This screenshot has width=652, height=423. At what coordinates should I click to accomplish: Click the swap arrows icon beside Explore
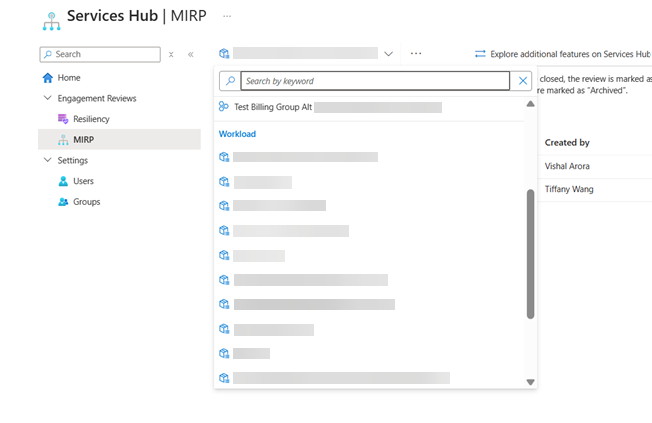tap(480, 54)
